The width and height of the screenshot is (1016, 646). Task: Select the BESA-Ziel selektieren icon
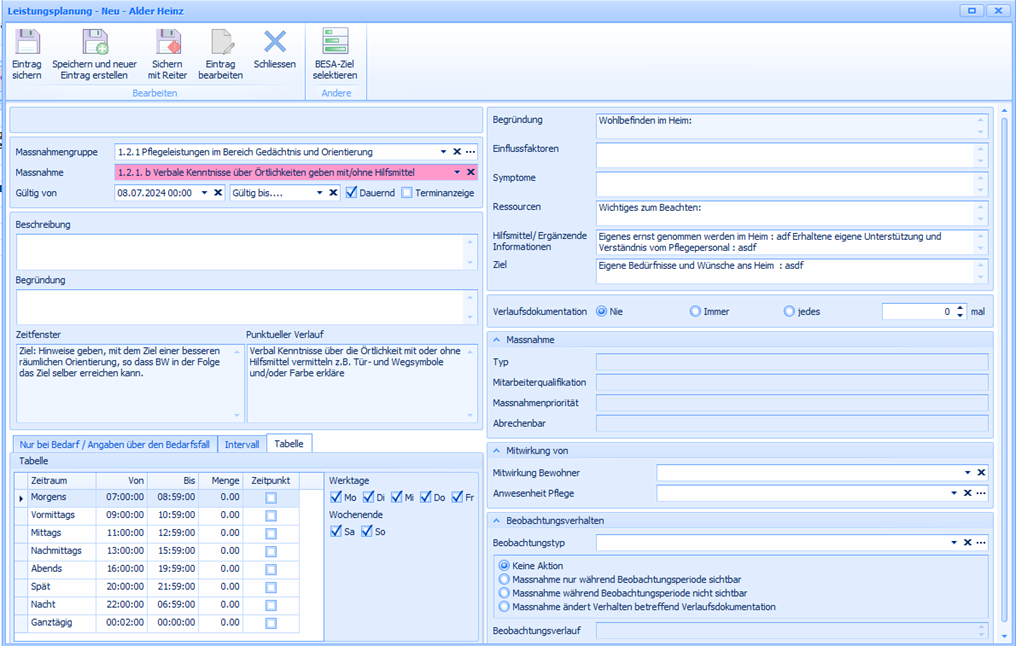coord(335,42)
